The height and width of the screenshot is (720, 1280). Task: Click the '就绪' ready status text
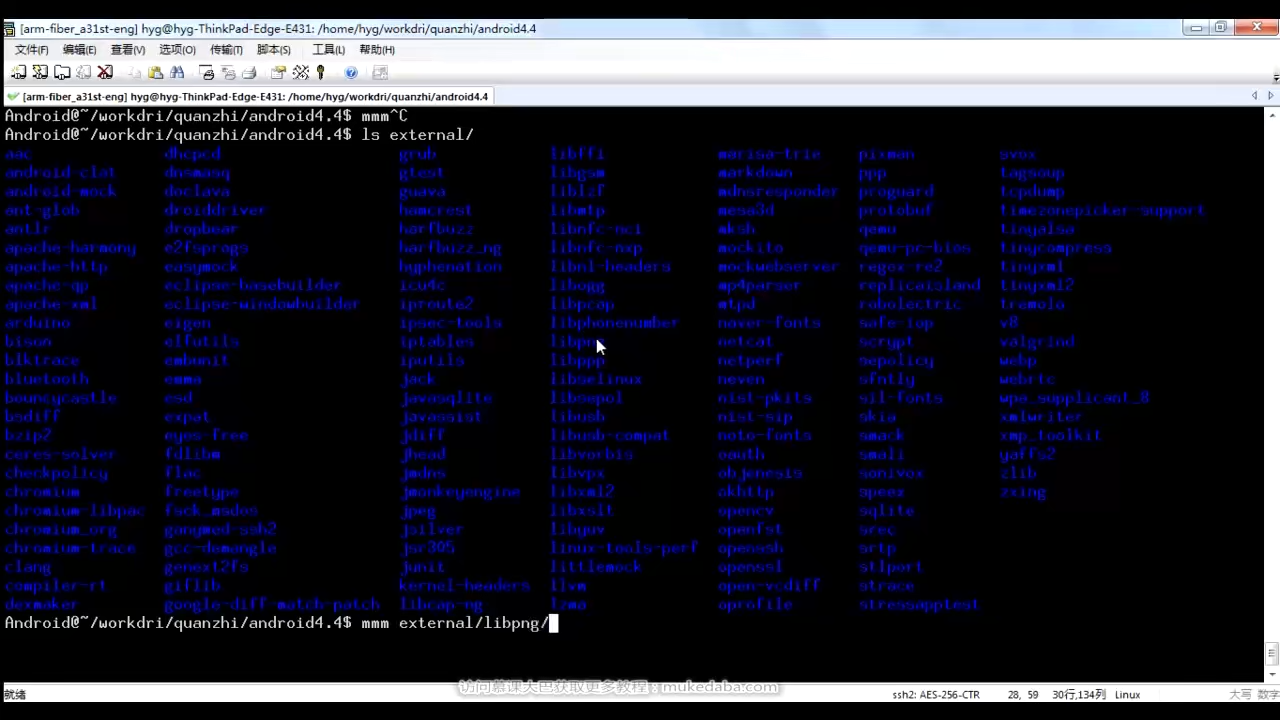coord(15,694)
